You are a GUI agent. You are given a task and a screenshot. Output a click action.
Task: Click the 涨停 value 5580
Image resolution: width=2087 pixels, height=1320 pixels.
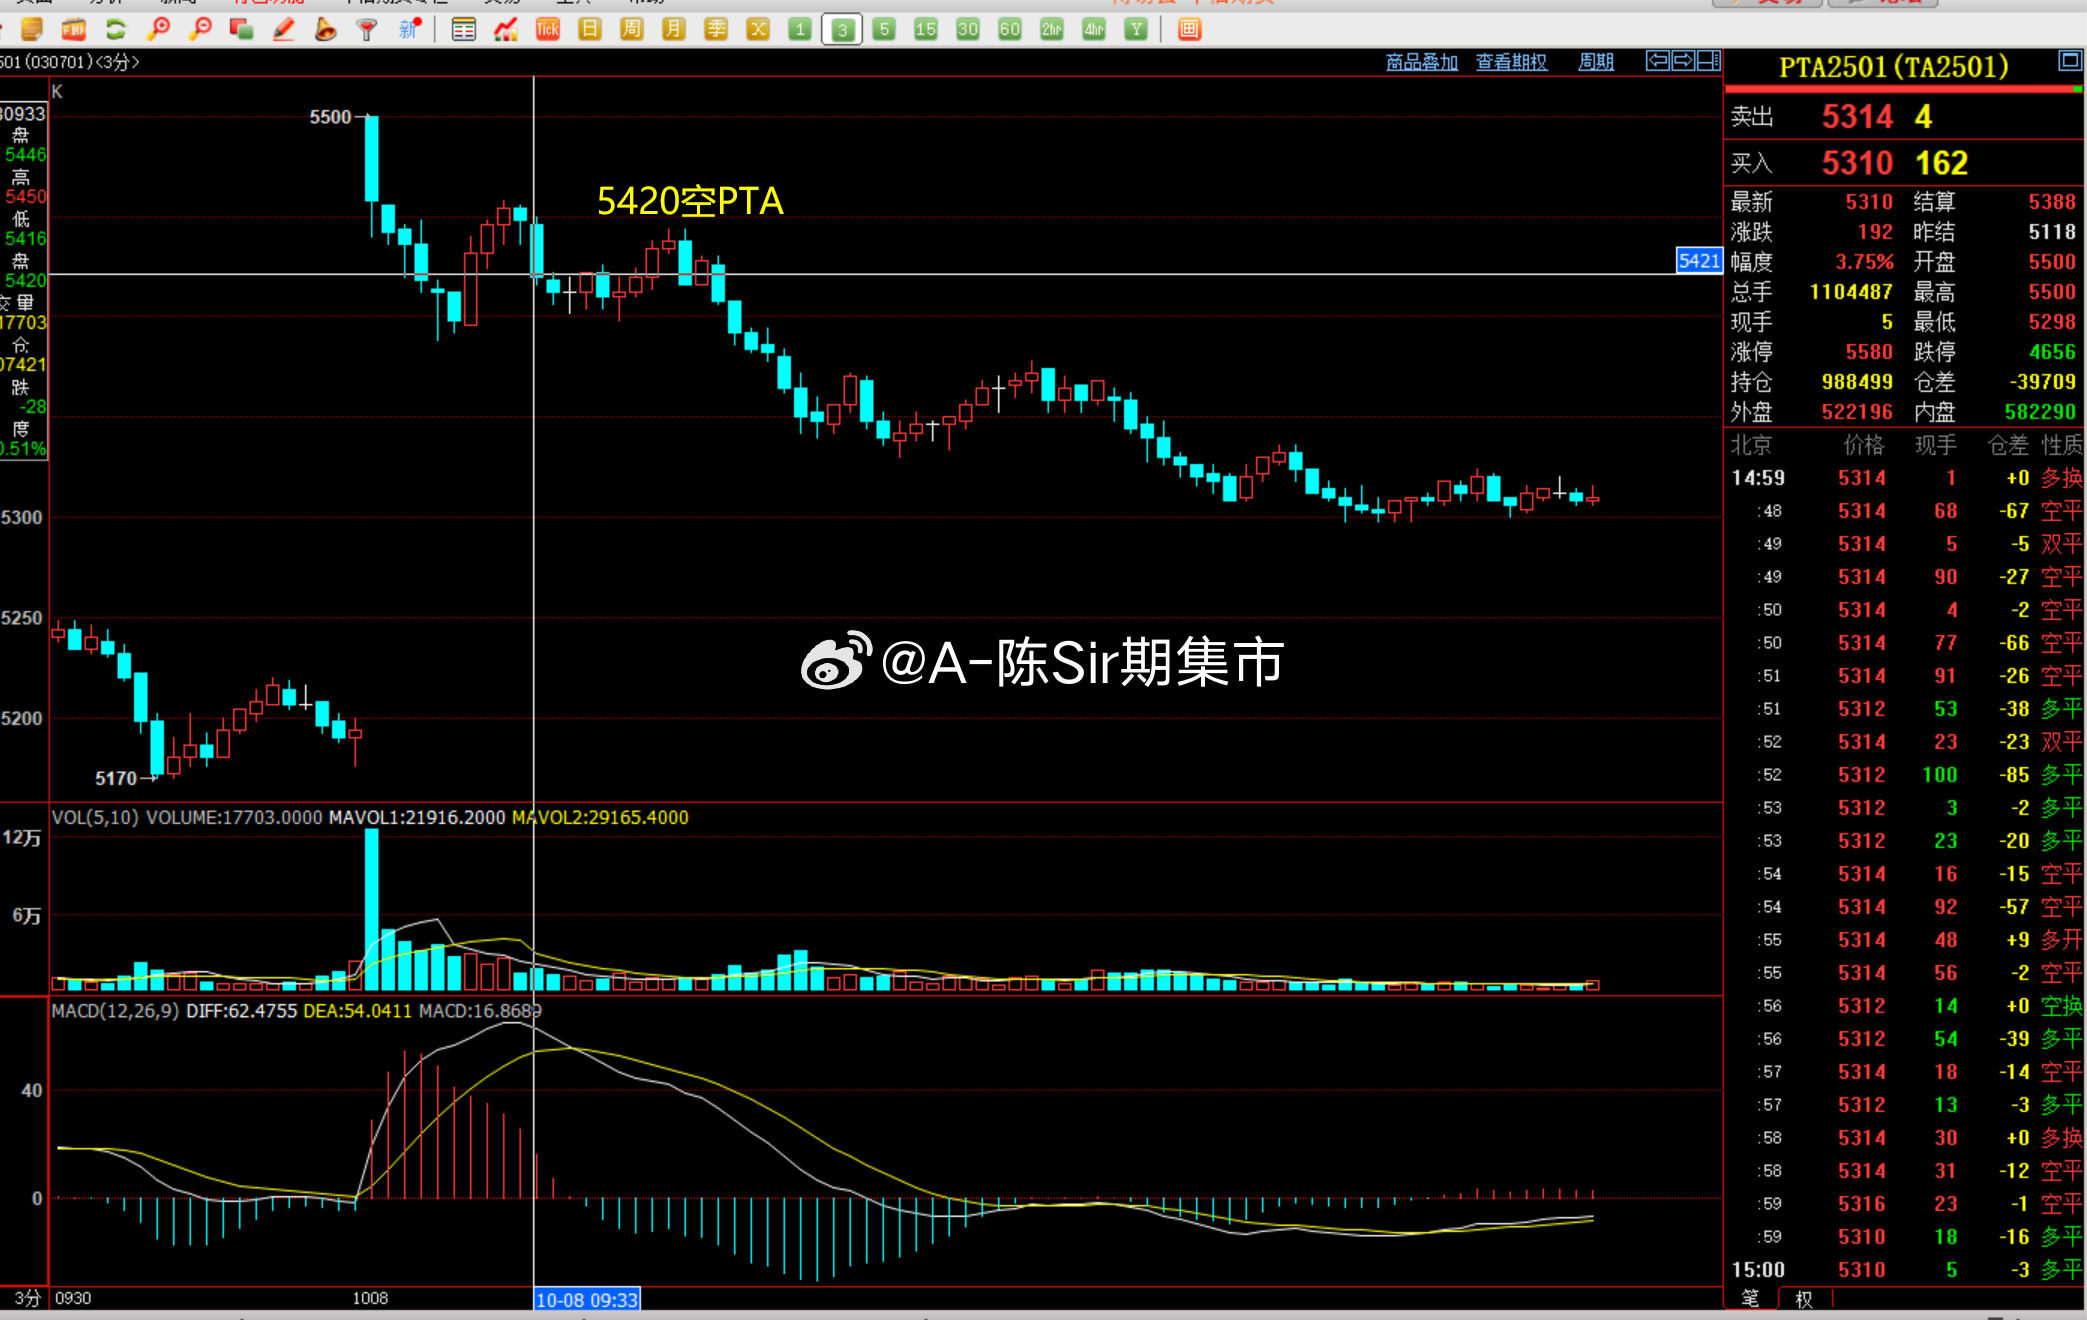[x=1869, y=352]
